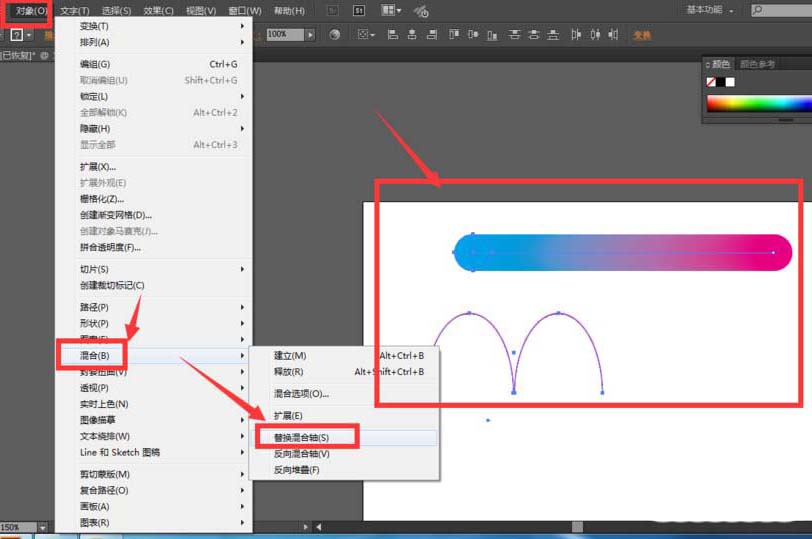Viewport: 812px width, 539px height.
Task: Open the 100% opacity dropdown arrow
Action: coord(310,34)
